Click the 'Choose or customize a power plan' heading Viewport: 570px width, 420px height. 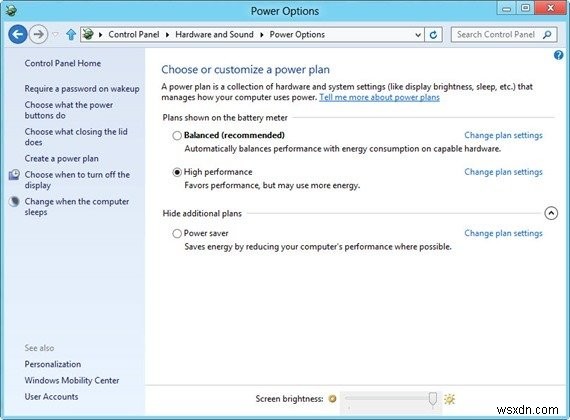point(245,69)
